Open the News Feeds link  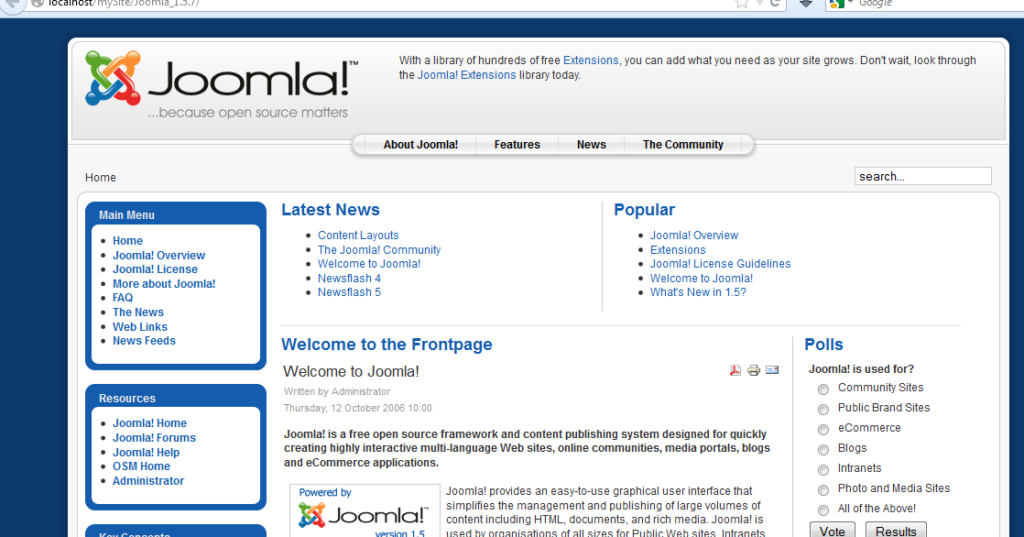(x=144, y=341)
